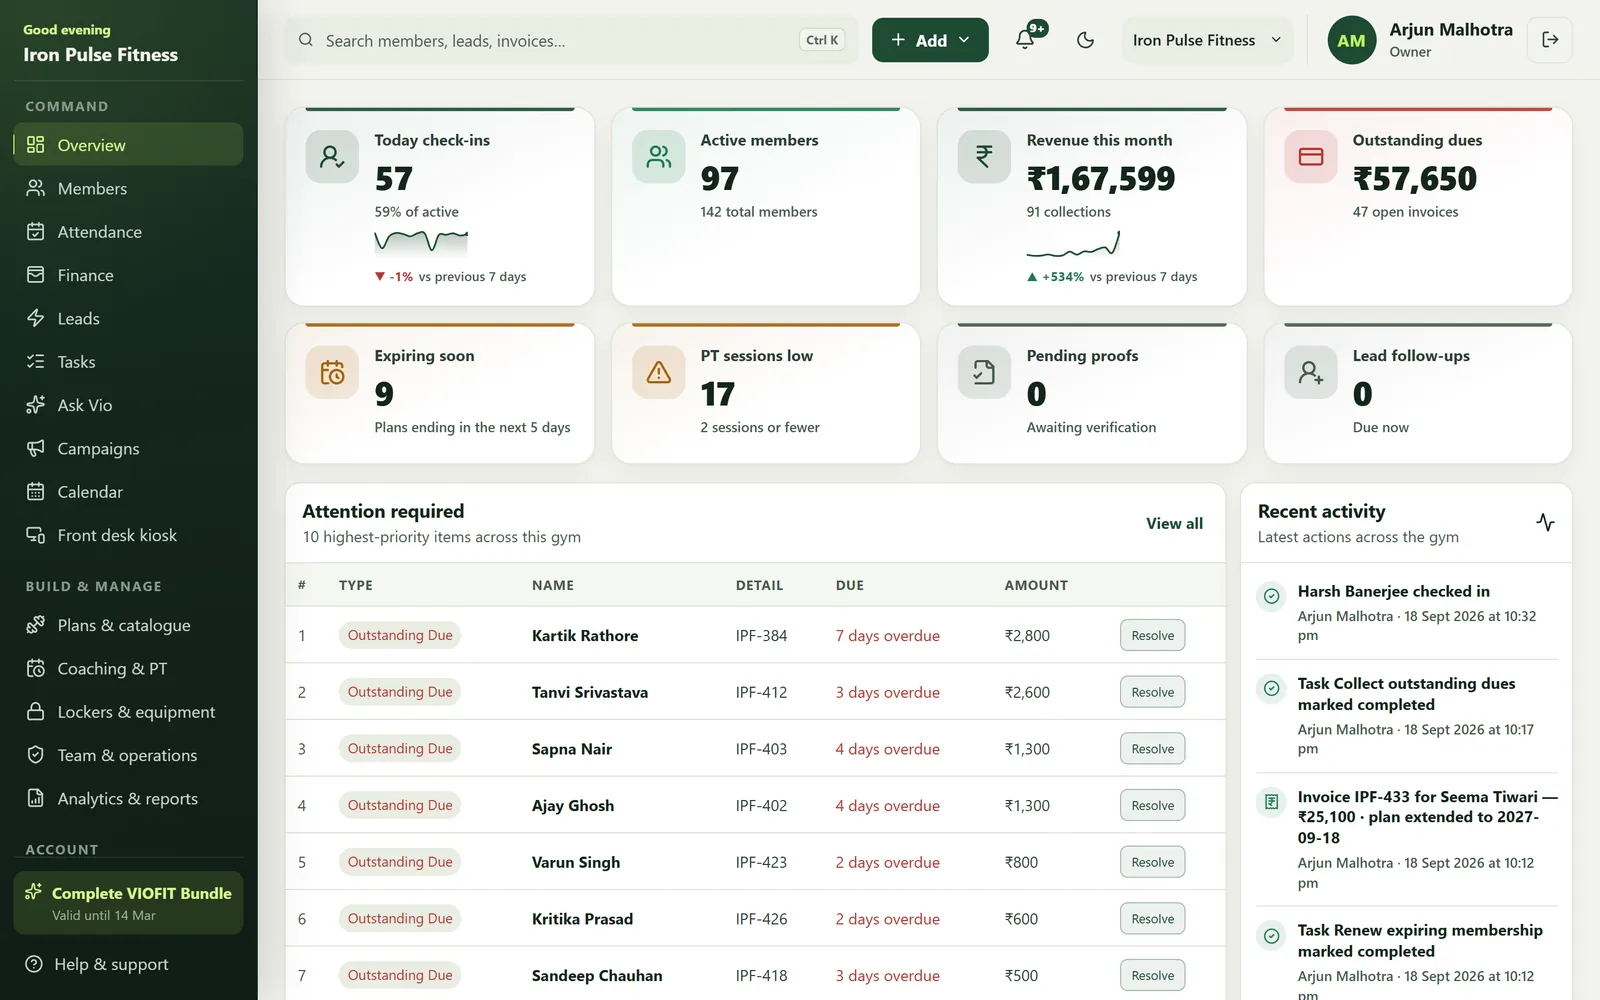Click the Analytics & reports icon

pos(36,798)
